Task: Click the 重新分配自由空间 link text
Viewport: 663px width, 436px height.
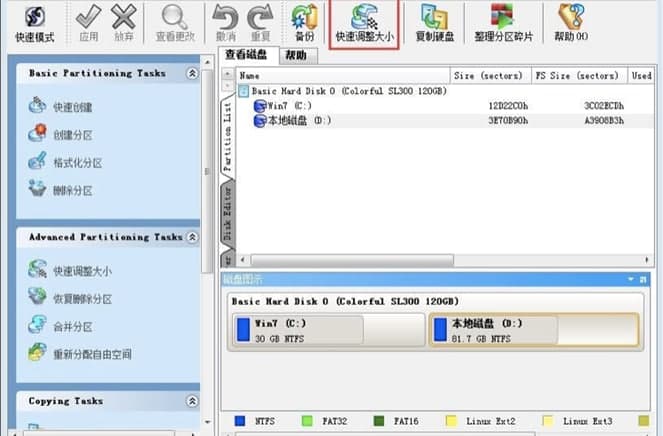Action: 92,354
